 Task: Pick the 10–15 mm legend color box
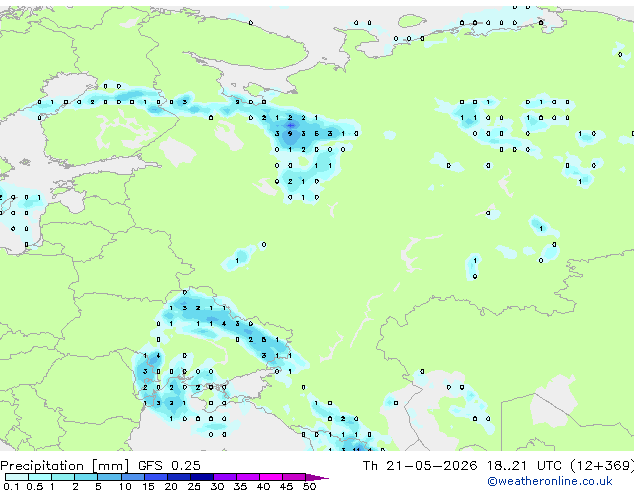[x=132, y=477]
